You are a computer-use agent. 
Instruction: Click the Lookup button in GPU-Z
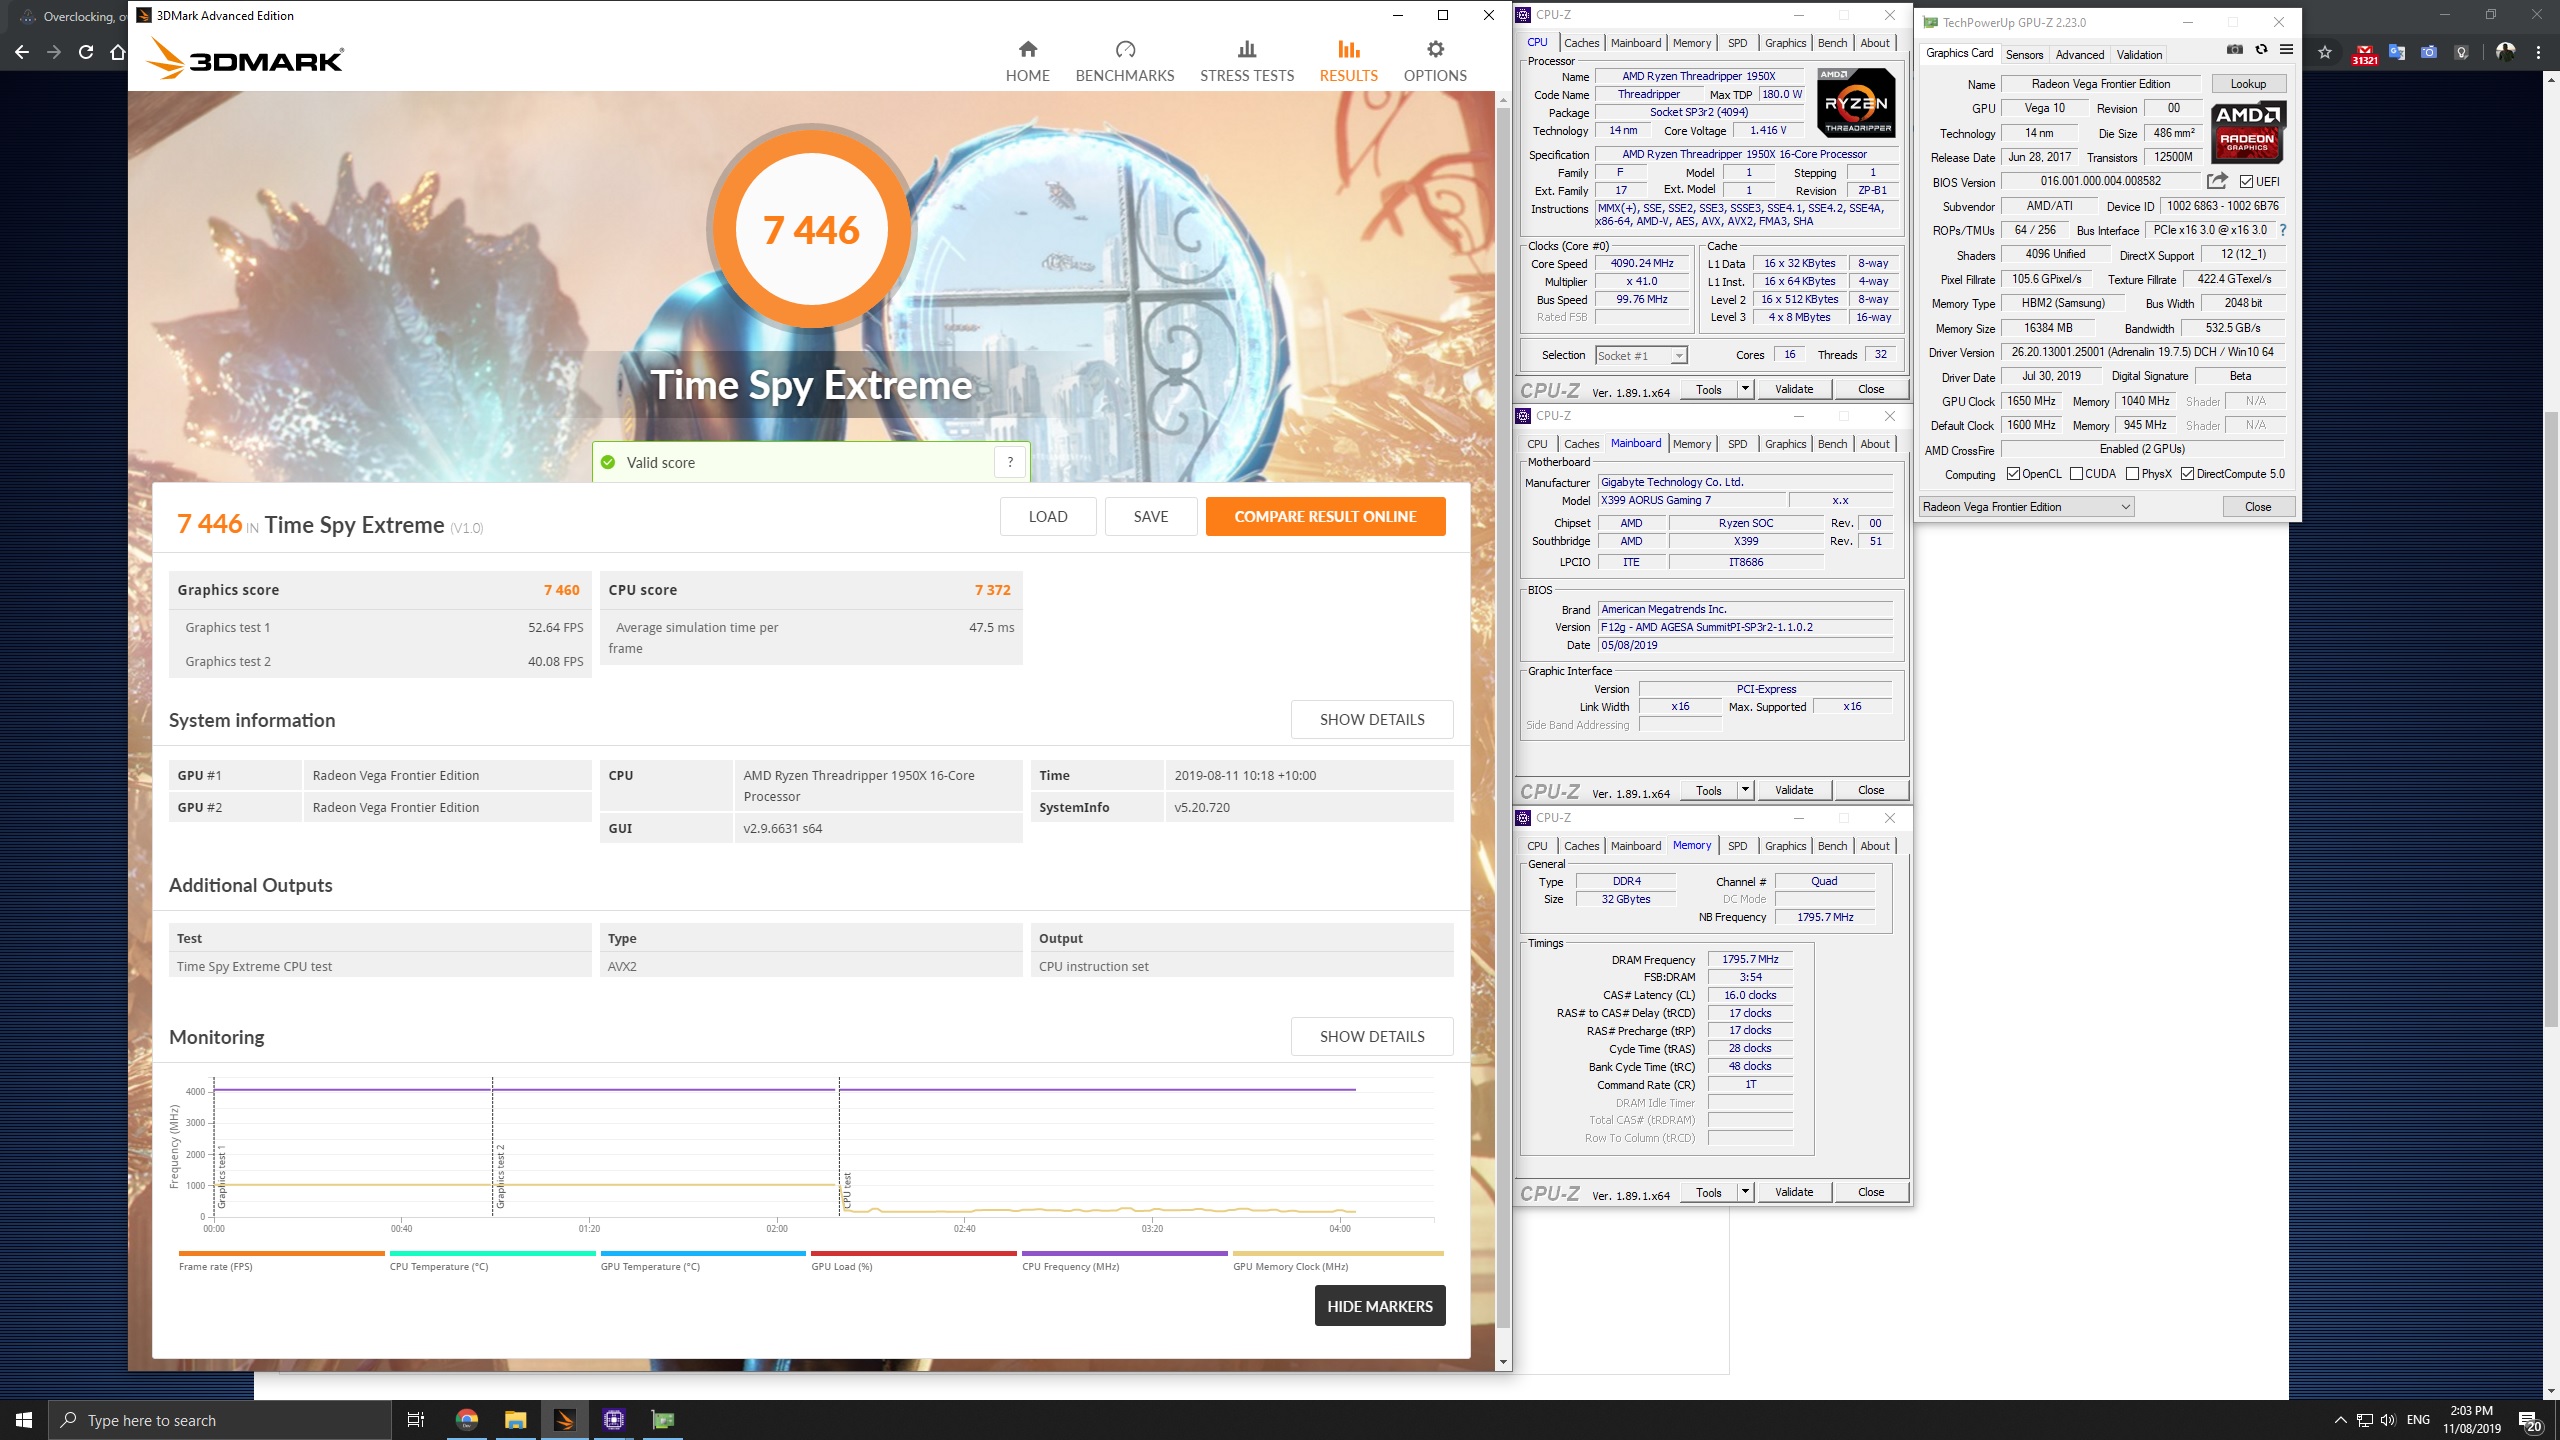click(2248, 84)
